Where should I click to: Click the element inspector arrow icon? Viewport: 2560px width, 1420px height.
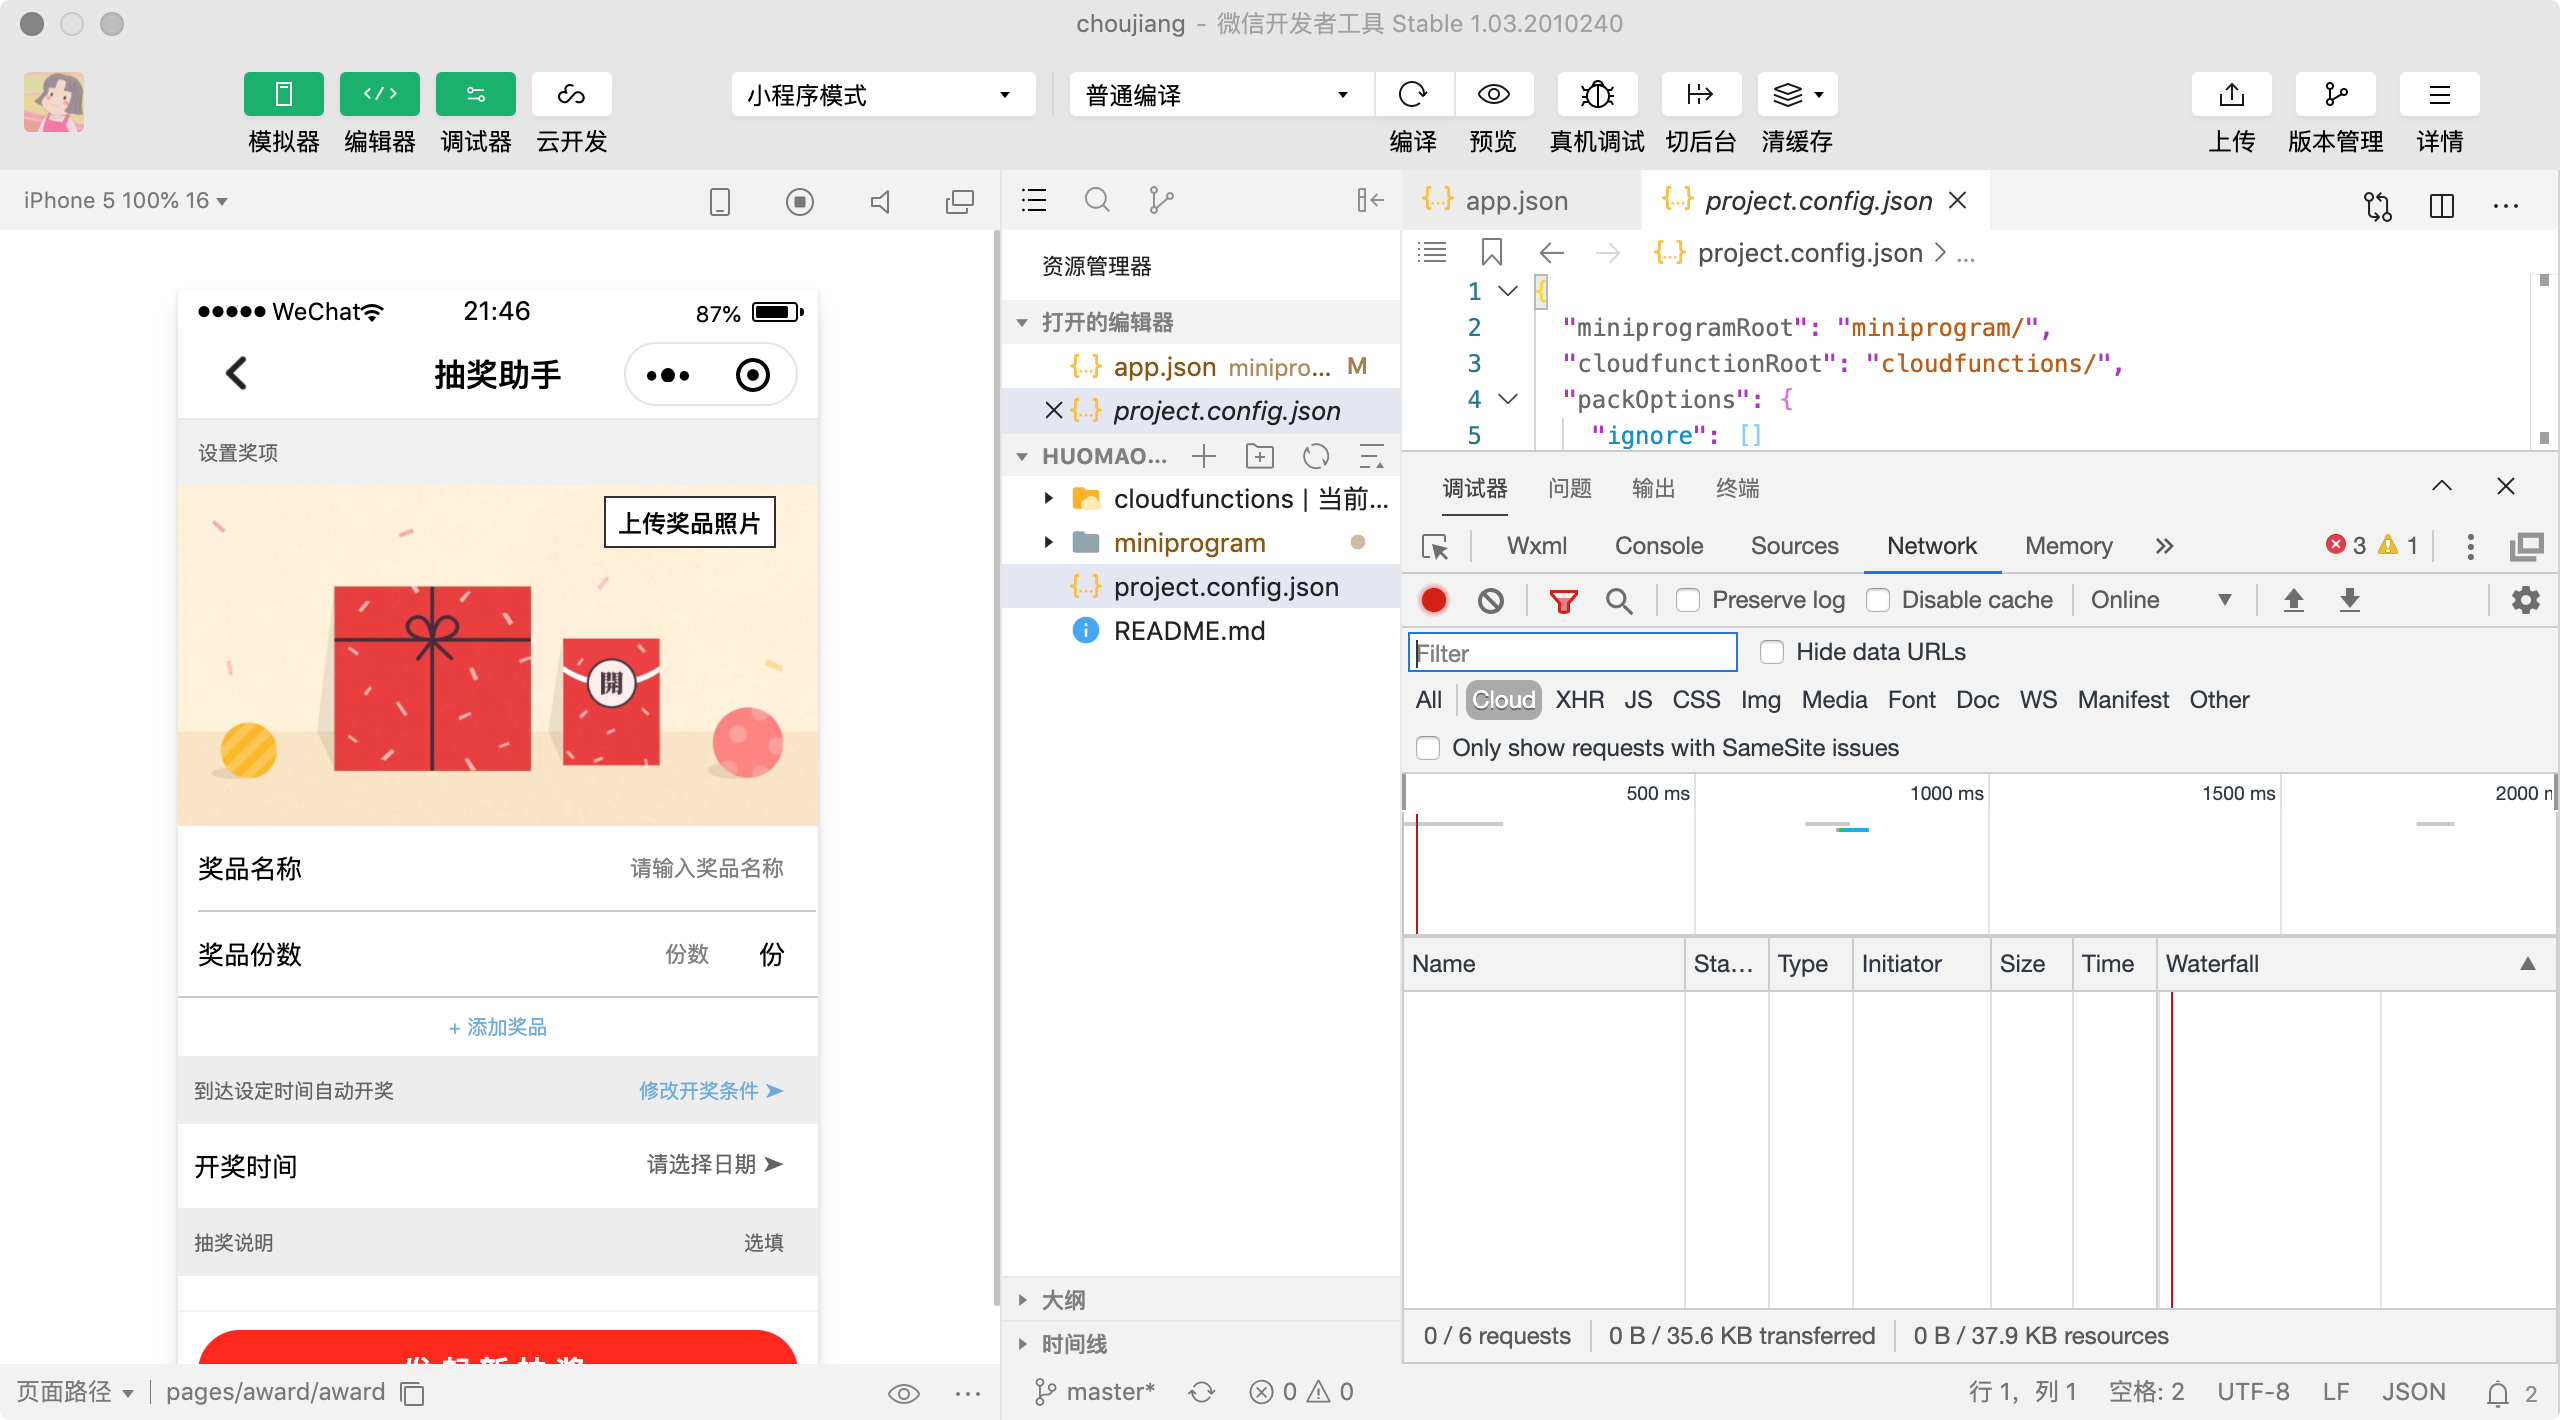pos(1435,546)
